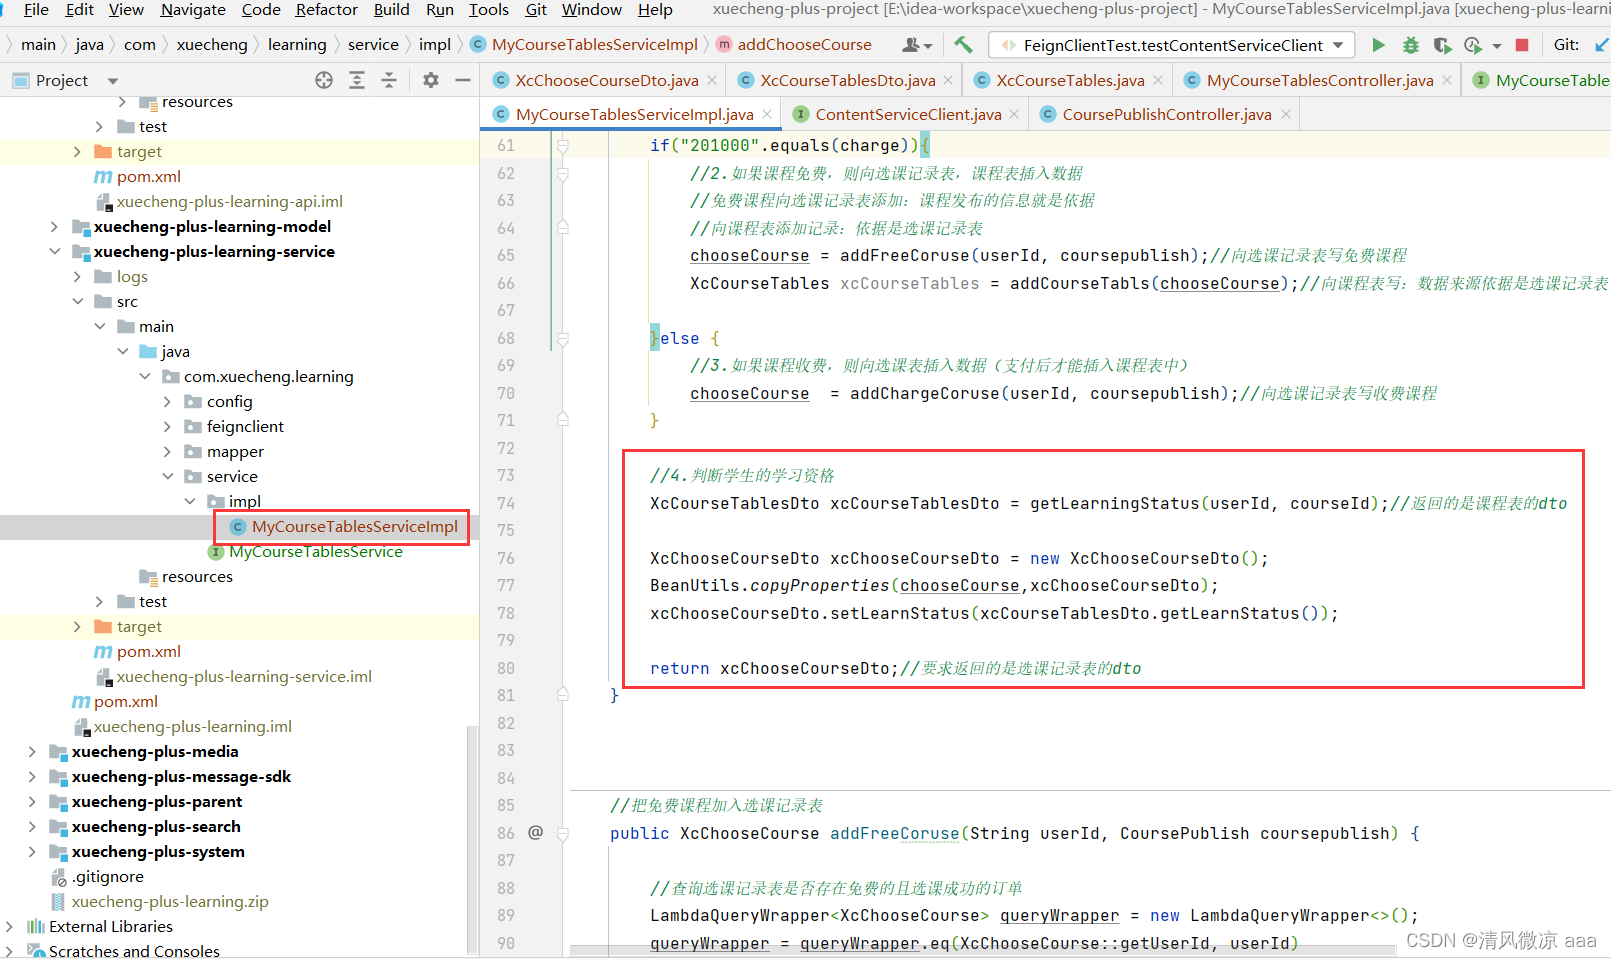Switch to CoursePublishController.java tab

(1167, 114)
